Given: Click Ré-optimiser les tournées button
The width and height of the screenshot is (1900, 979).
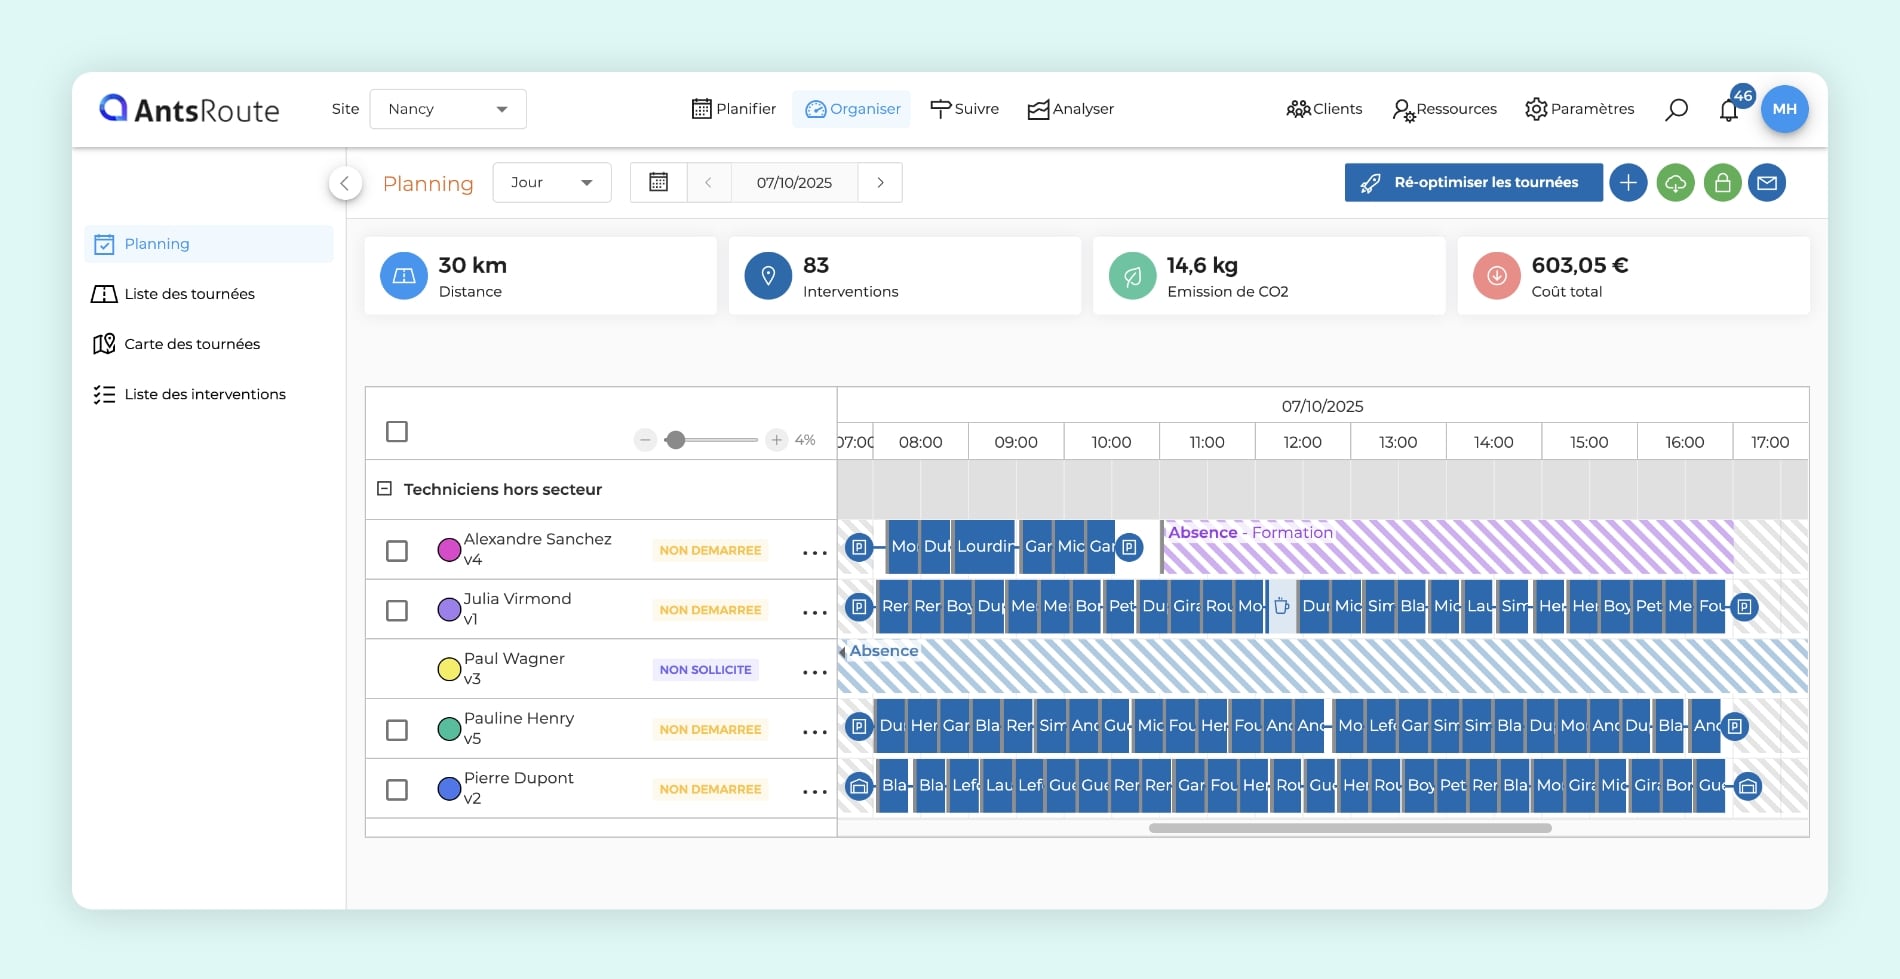Looking at the screenshot, I should [x=1473, y=183].
